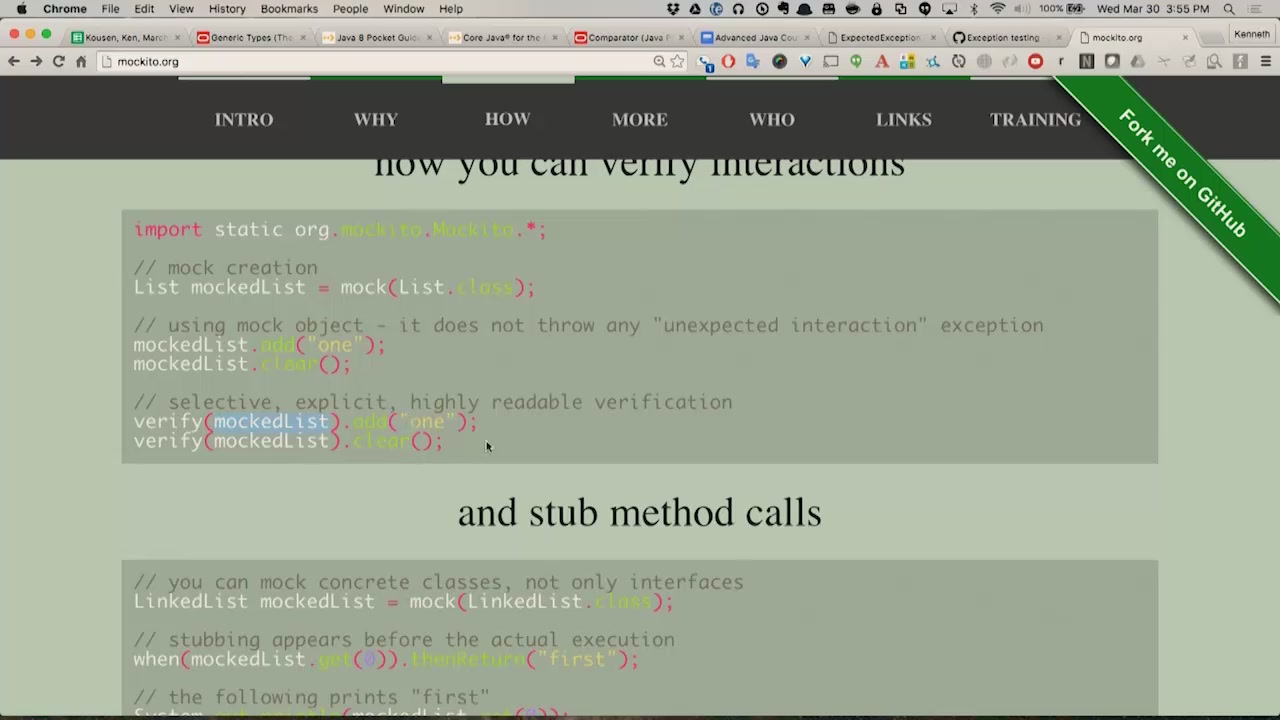Screen dimensions: 1280x720
Task: Go to the MORE section
Action: click(x=640, y=119)
